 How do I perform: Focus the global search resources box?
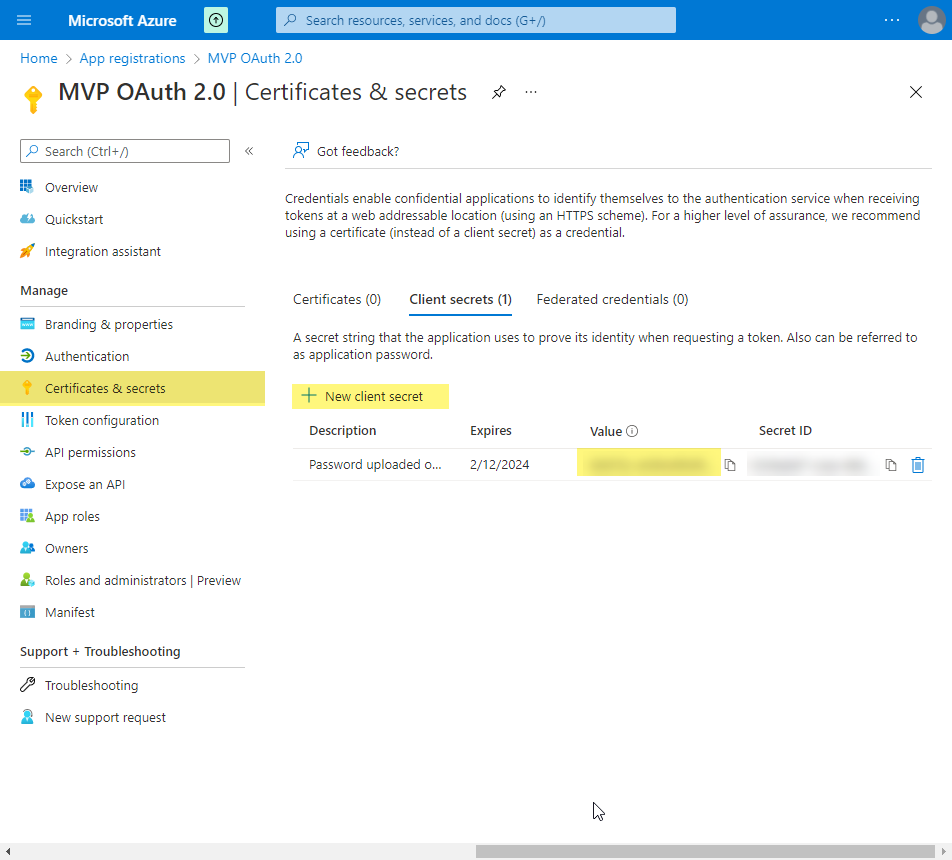(x=476, y=20)
